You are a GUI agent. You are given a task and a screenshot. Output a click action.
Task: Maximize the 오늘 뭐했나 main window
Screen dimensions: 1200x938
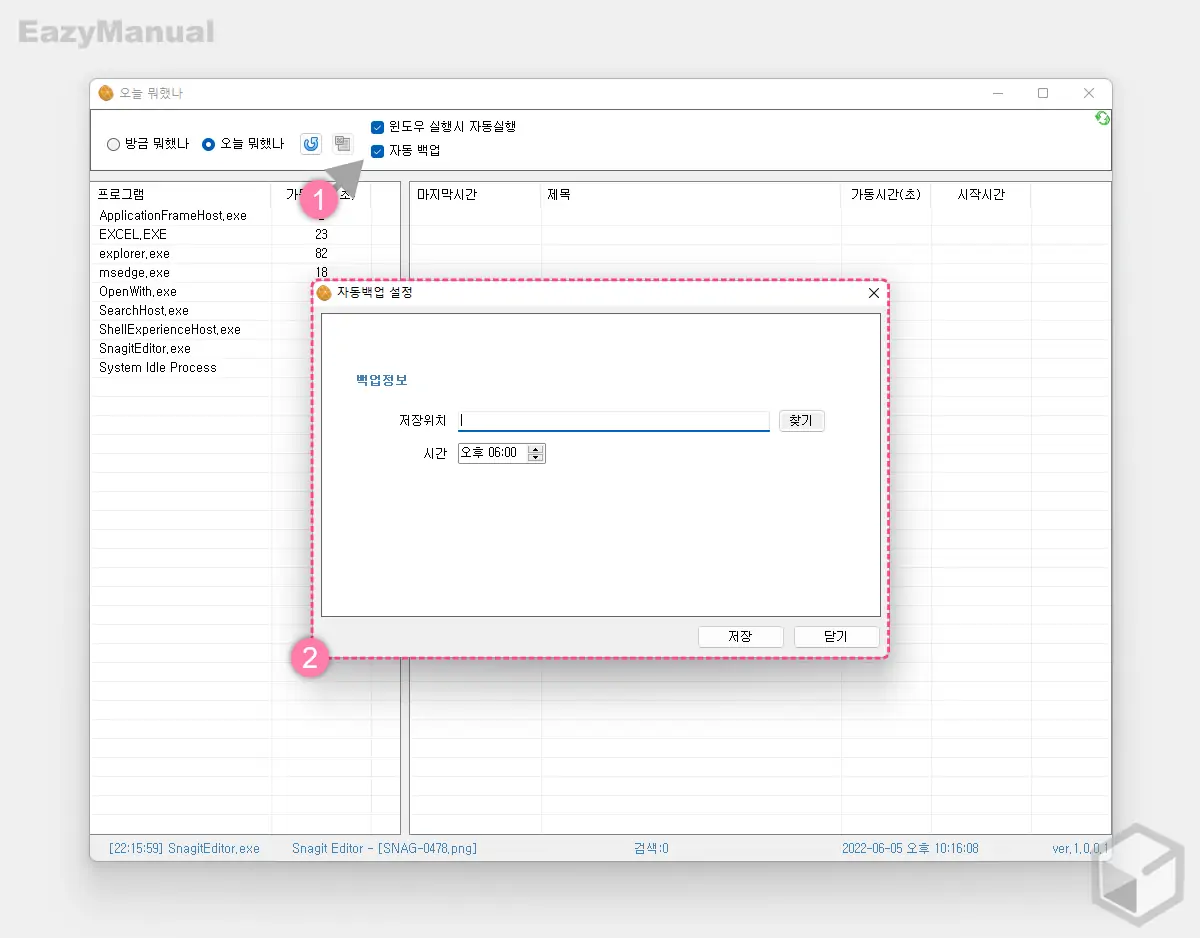[x=1043, y=93]
